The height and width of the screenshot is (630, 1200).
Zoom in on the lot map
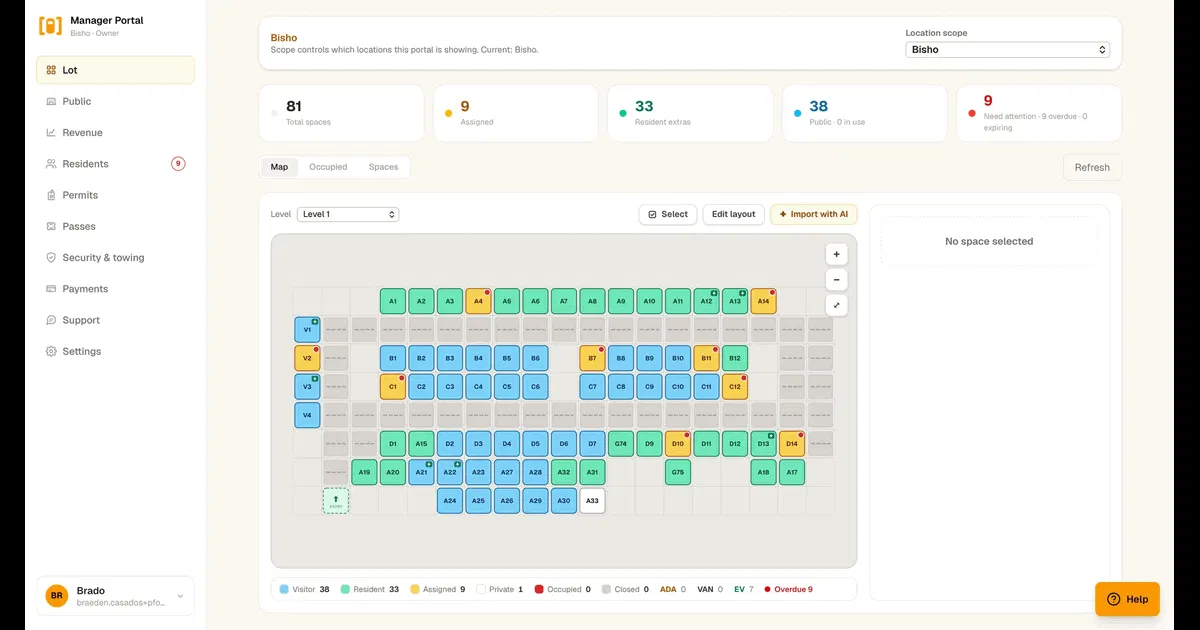click(x=837, y=254)
